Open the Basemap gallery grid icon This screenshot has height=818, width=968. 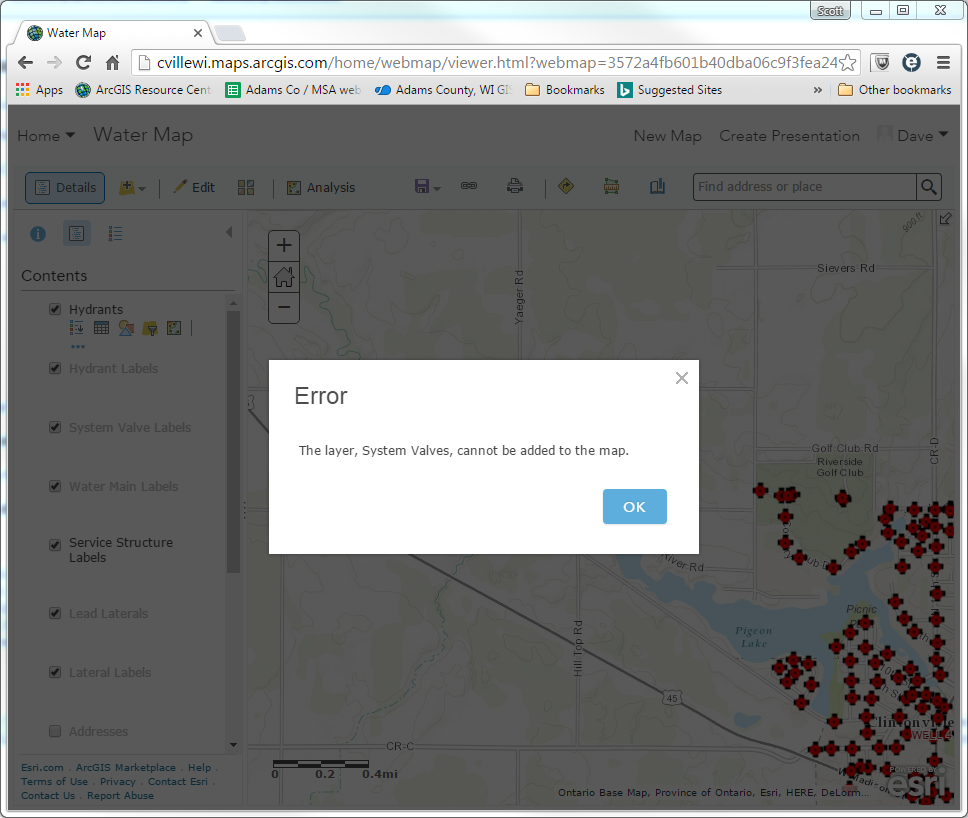[246, 188]
